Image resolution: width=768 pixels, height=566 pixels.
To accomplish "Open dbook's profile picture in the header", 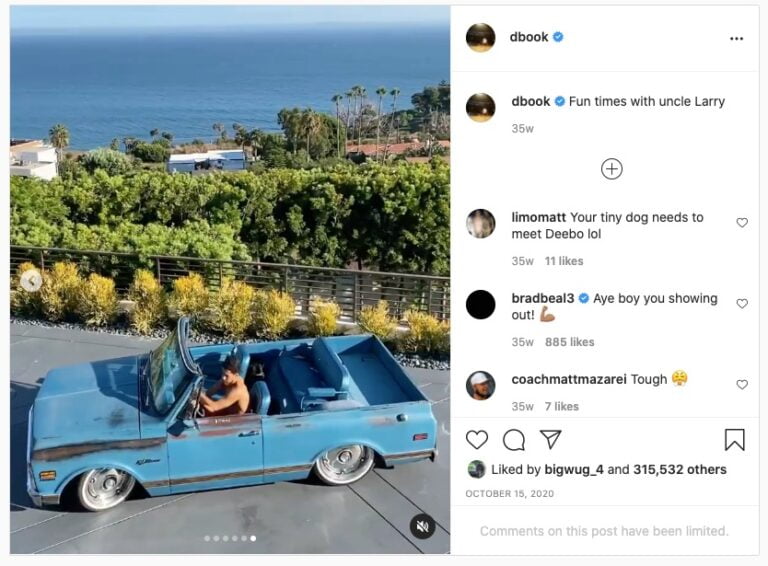I will 480,38.
